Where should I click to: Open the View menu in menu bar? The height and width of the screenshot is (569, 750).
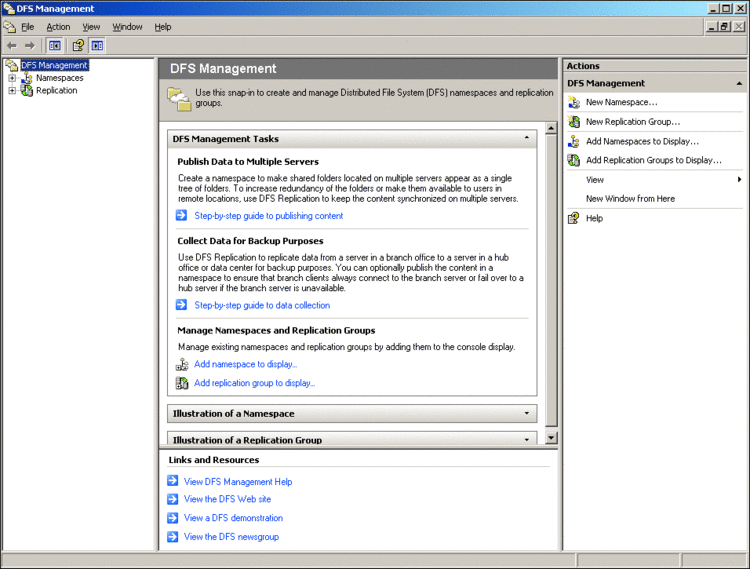click(x=91, y=27)
